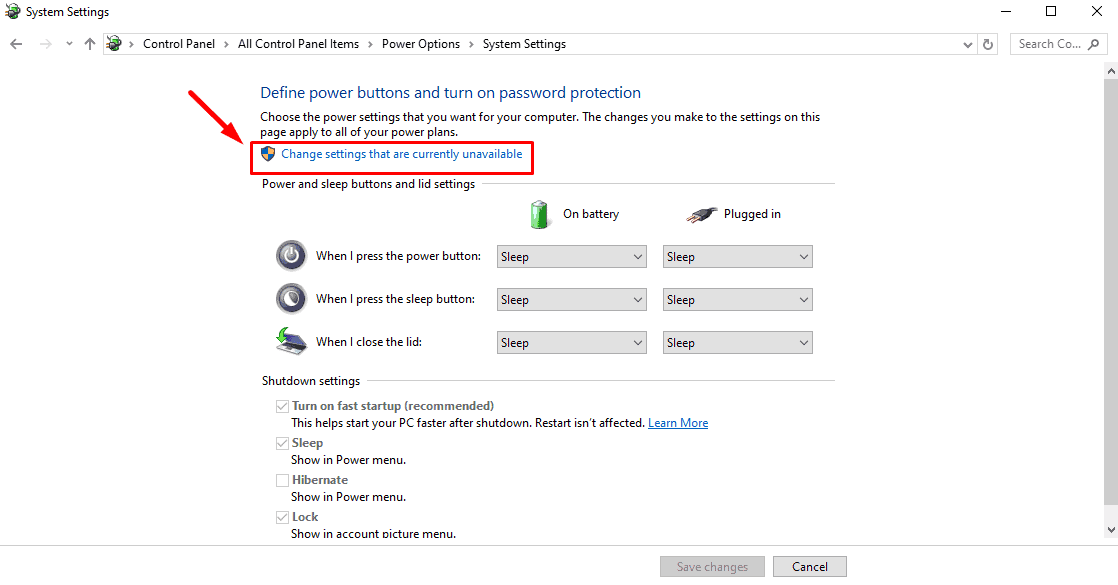Click Change settings that are currently unavailable
The height and width of the screenshot is (585, 1118).
pos(401,154)
